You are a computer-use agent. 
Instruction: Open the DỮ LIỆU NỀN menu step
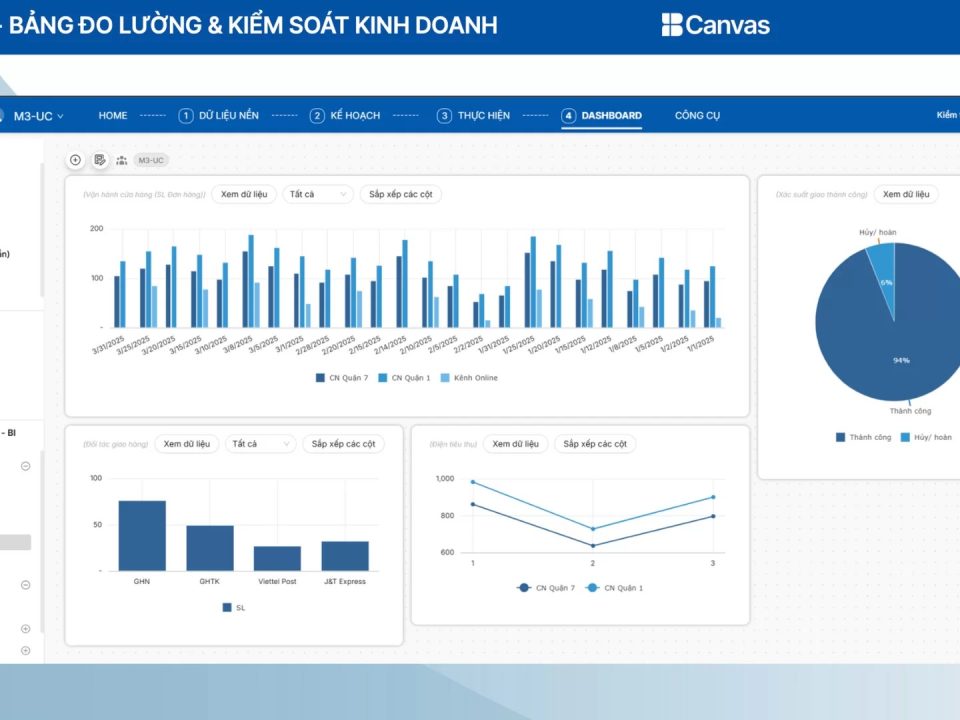228,116
